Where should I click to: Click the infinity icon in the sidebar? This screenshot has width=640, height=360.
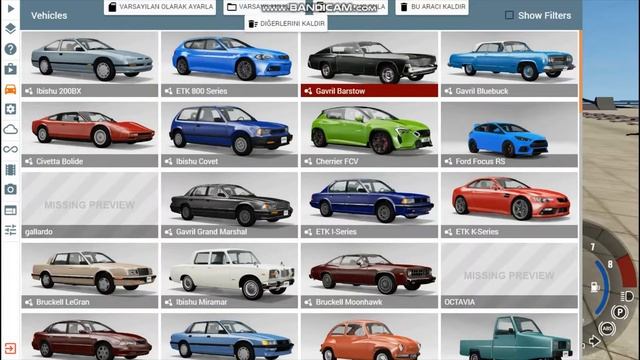11,149
